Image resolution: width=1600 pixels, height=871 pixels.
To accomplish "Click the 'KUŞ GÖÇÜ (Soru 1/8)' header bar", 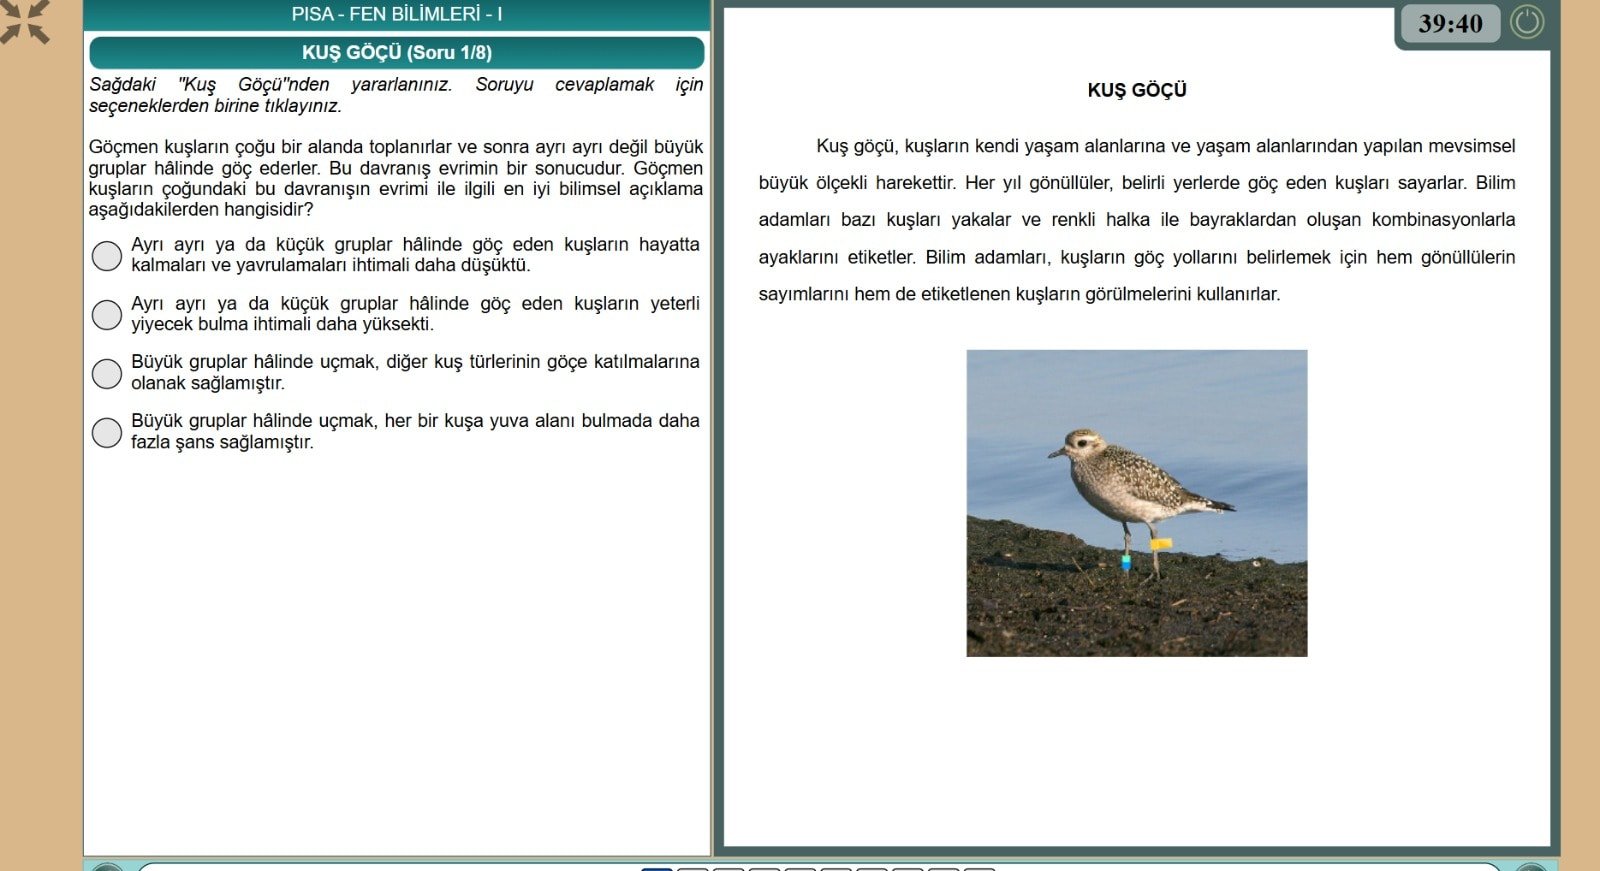I will [397, 53].
